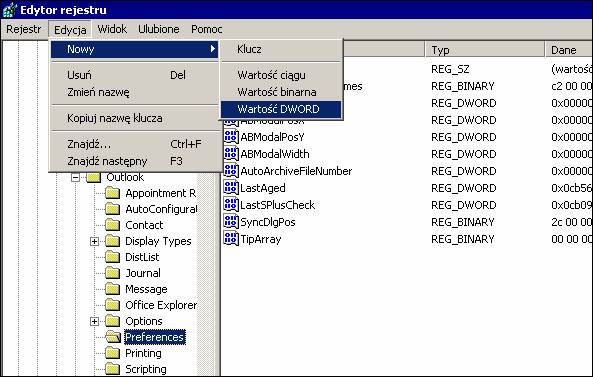Sort by the Typ column header
This screenshot has width=593, height=377.
[485, 50]
